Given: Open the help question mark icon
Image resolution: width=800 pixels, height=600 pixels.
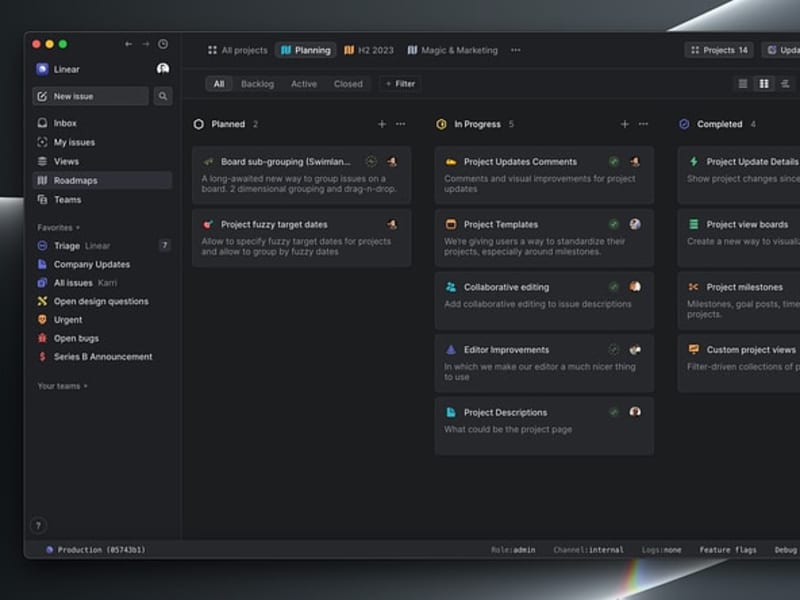Looking at the screenshot, I should (x=38, y=526).
